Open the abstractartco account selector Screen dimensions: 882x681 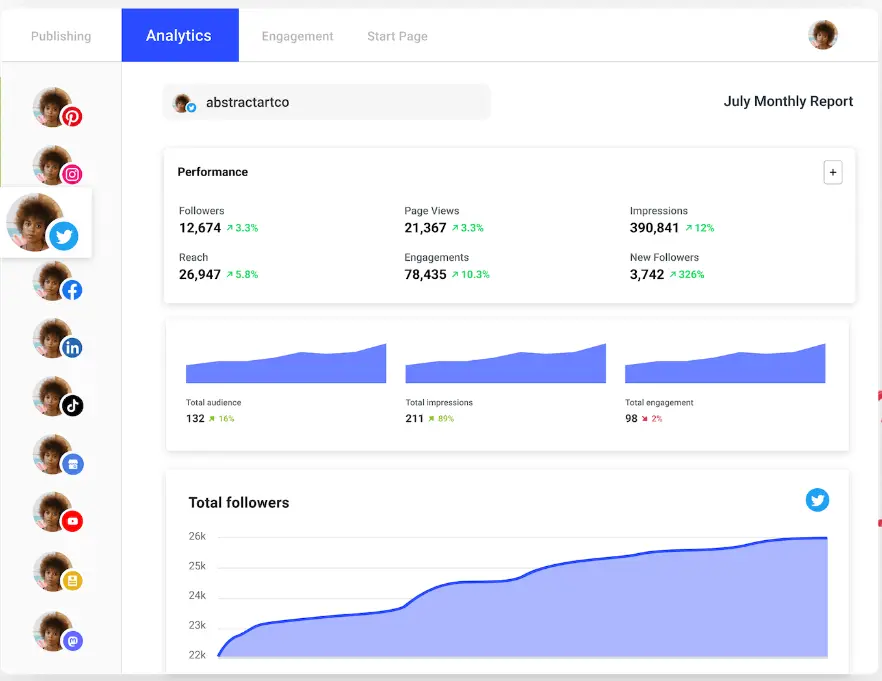(x=326, y=102)
